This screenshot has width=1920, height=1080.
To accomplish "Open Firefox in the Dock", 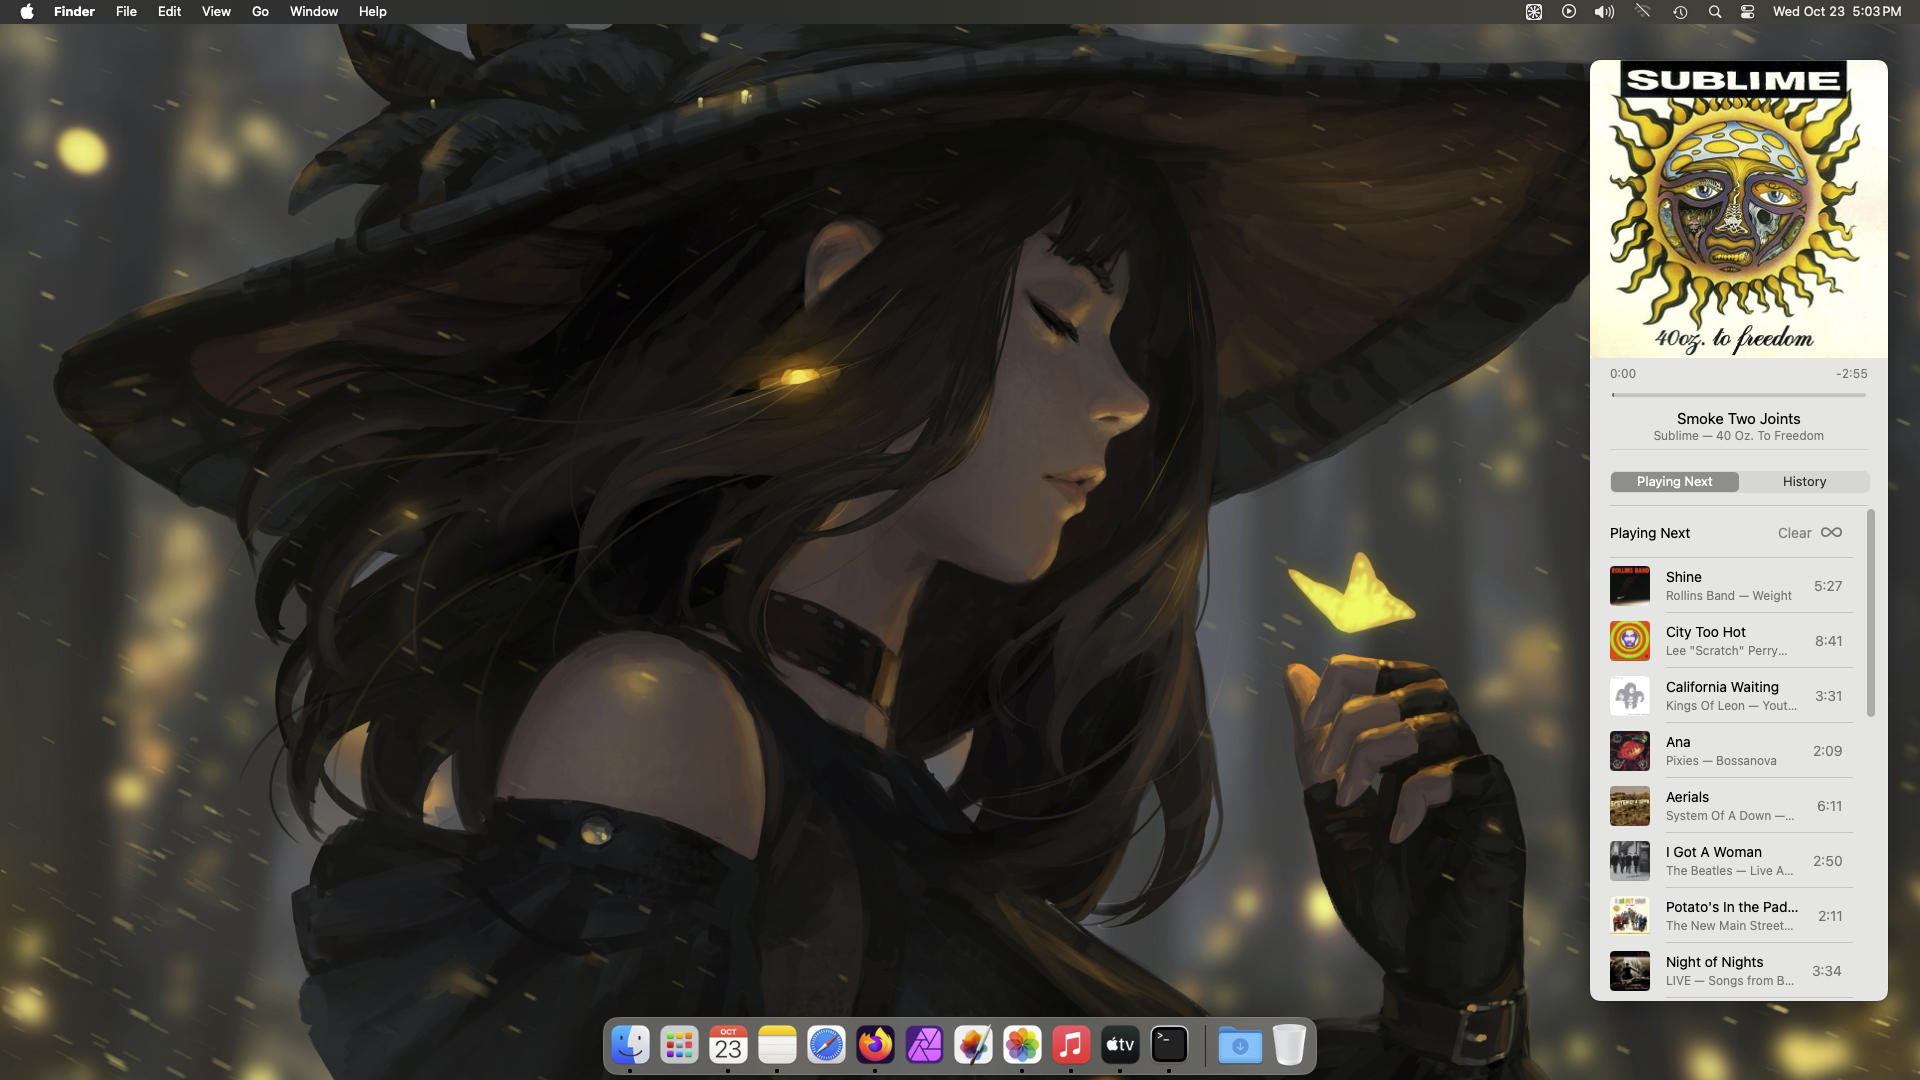I will point(875,1046).
